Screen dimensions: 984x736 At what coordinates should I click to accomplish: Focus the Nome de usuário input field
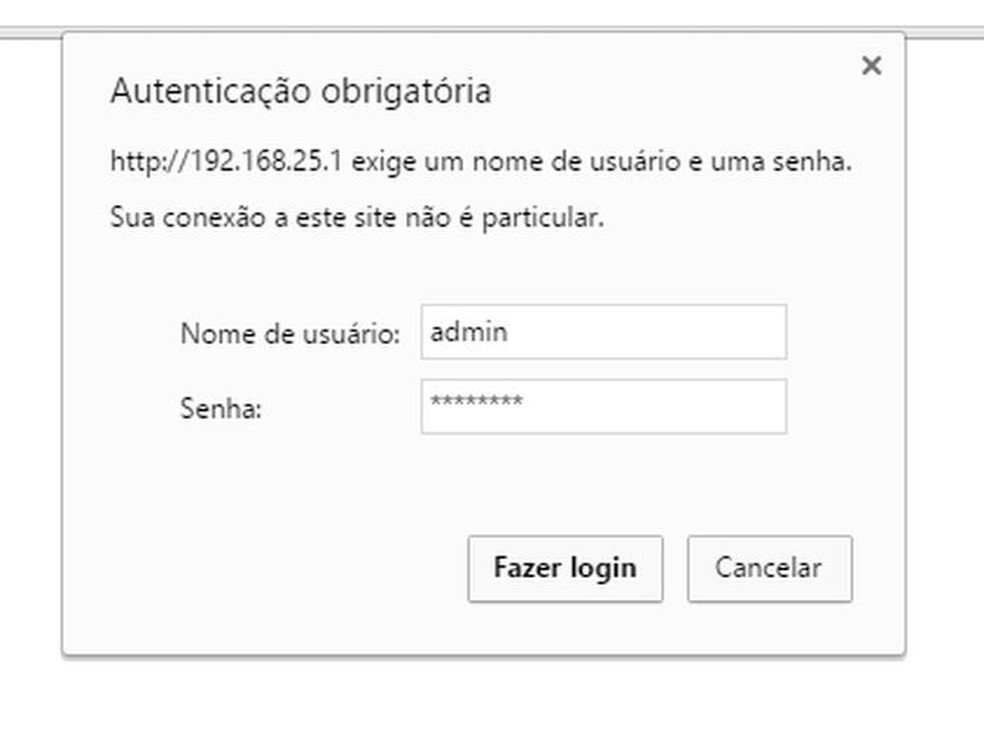click(603, 332)
